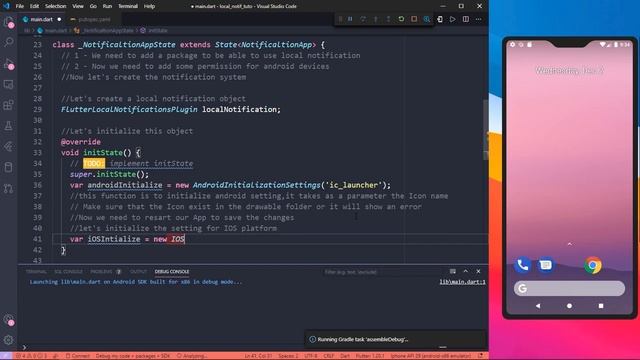
Task: Open the Edit menu
Action: pyautogui.click(x=34, y=6)
